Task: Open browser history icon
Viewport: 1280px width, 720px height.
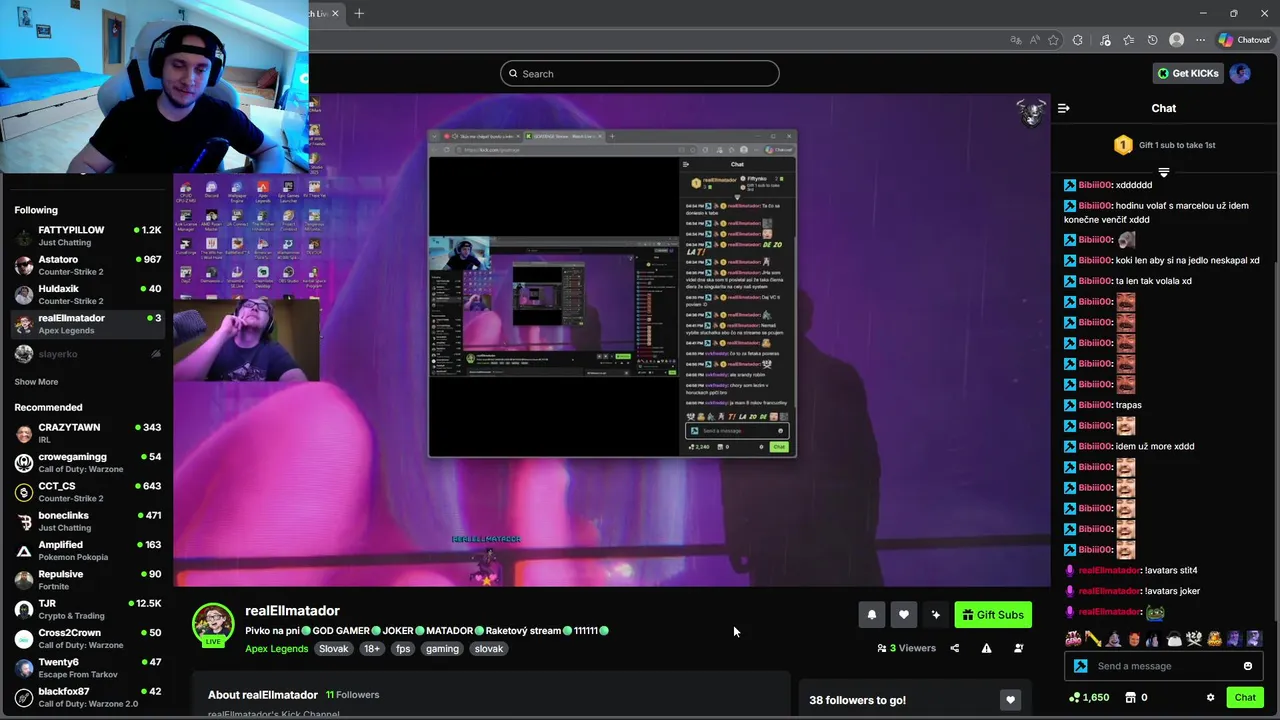Action: pos(1152,40)
